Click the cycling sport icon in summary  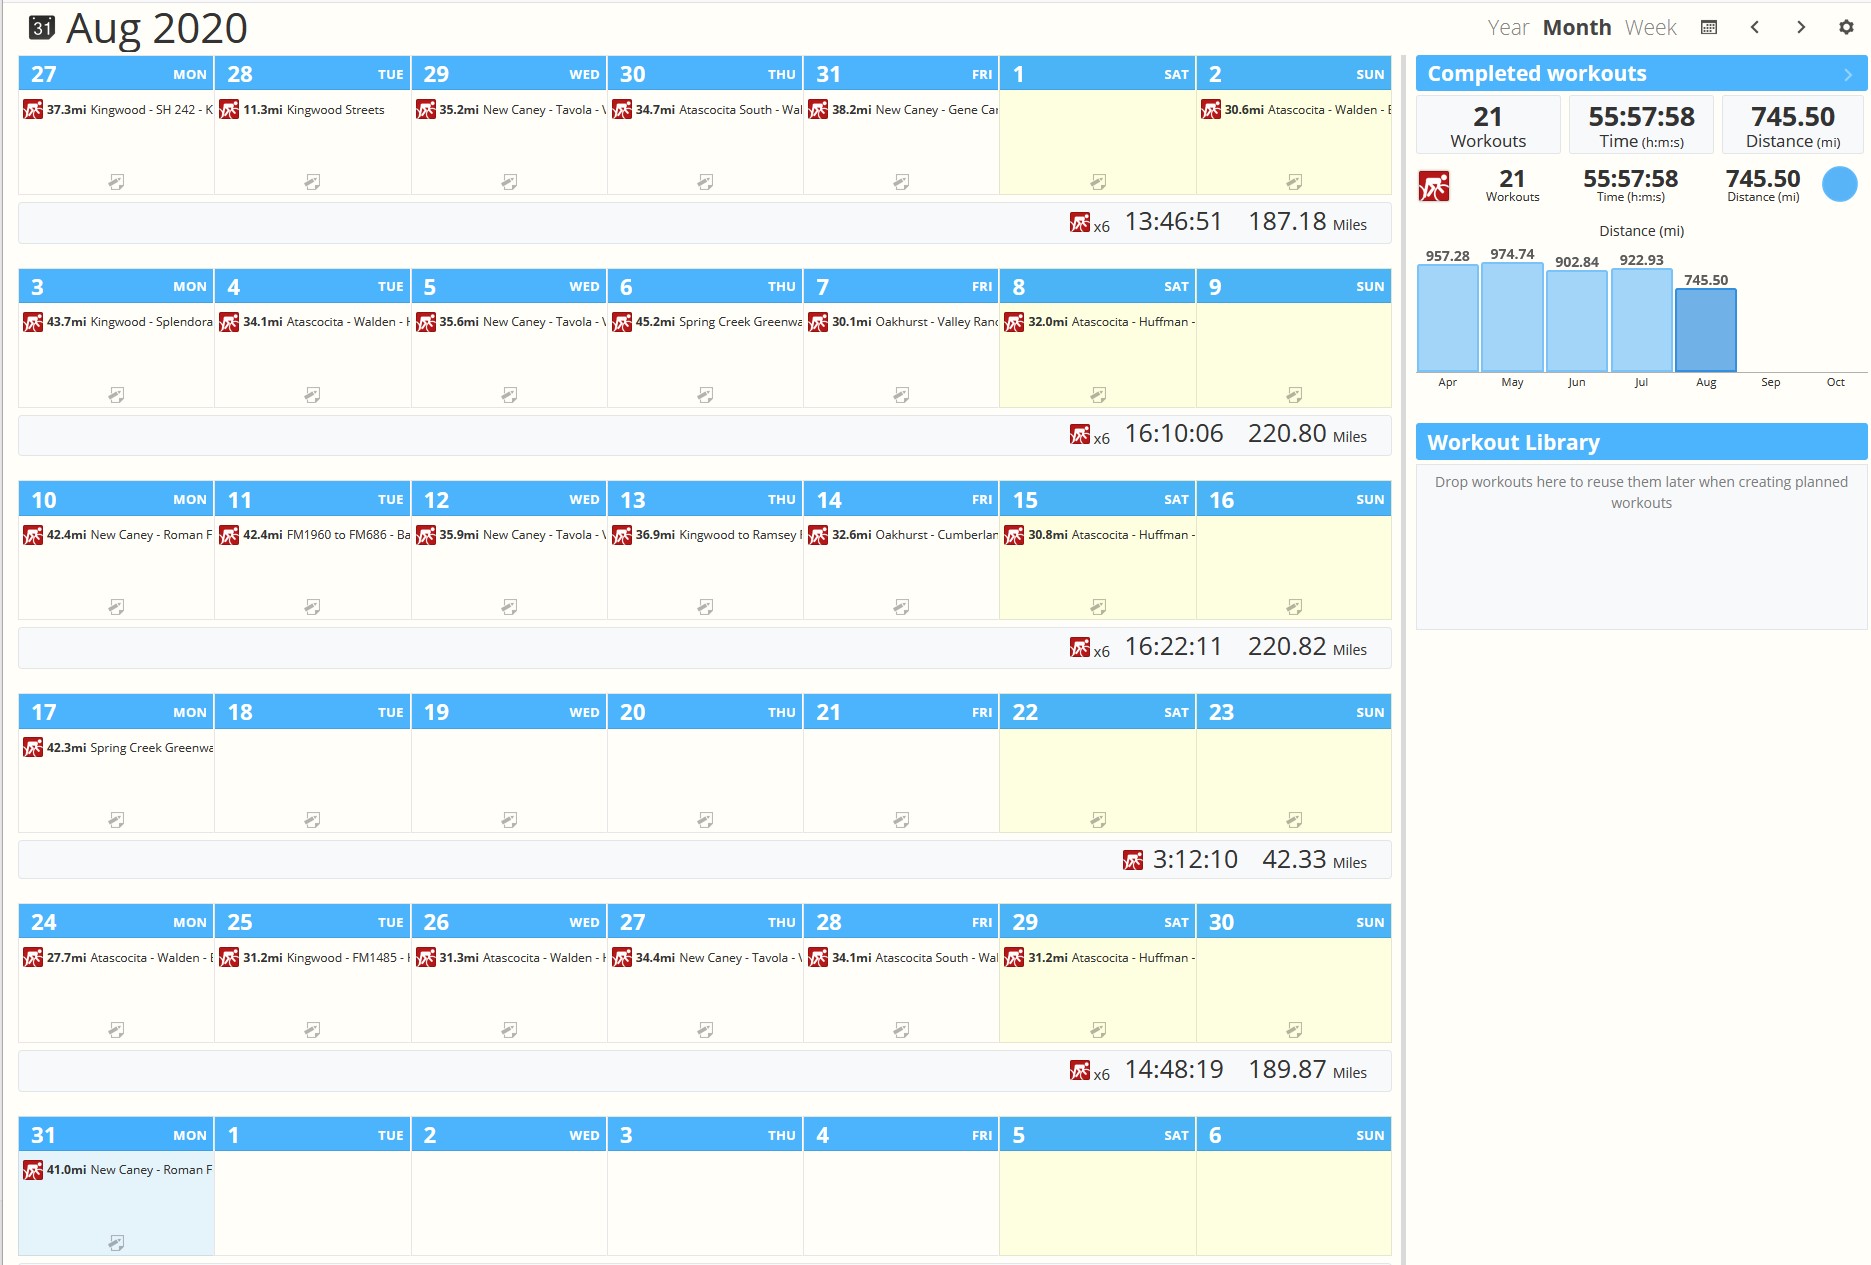coord(1433,186)
